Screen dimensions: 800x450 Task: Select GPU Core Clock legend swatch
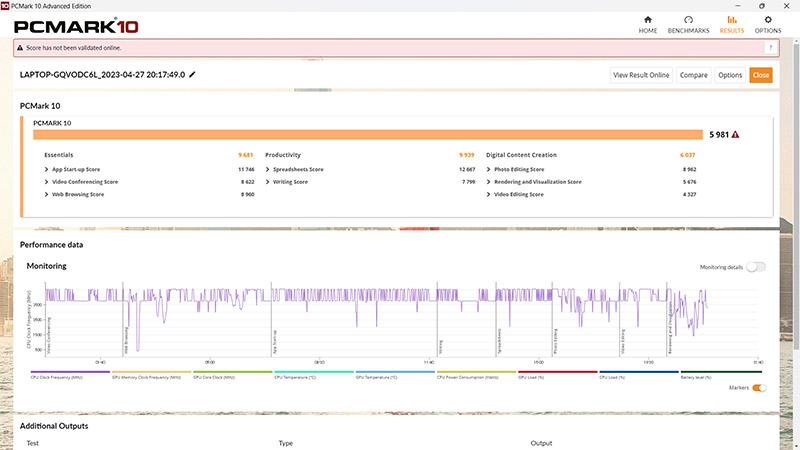point(233,372)
